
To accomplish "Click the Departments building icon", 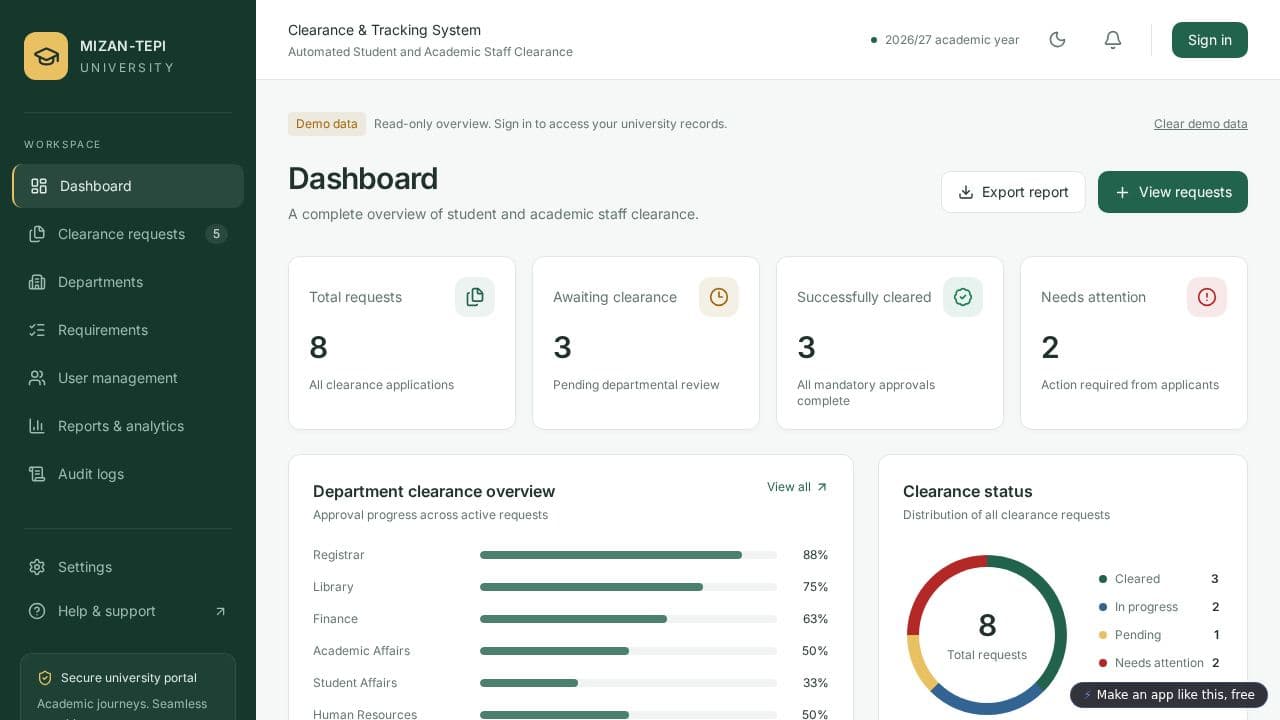I will (x=37, y=282).
